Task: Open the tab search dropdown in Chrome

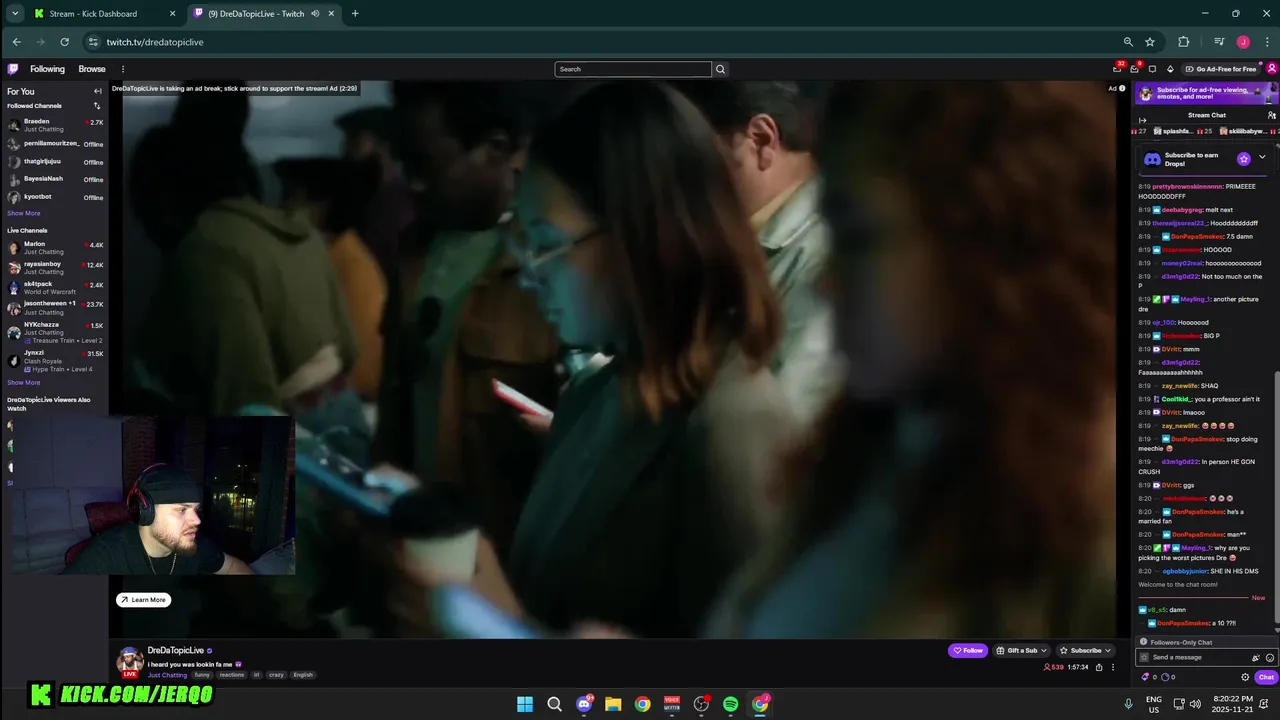Action: [15, 14]
